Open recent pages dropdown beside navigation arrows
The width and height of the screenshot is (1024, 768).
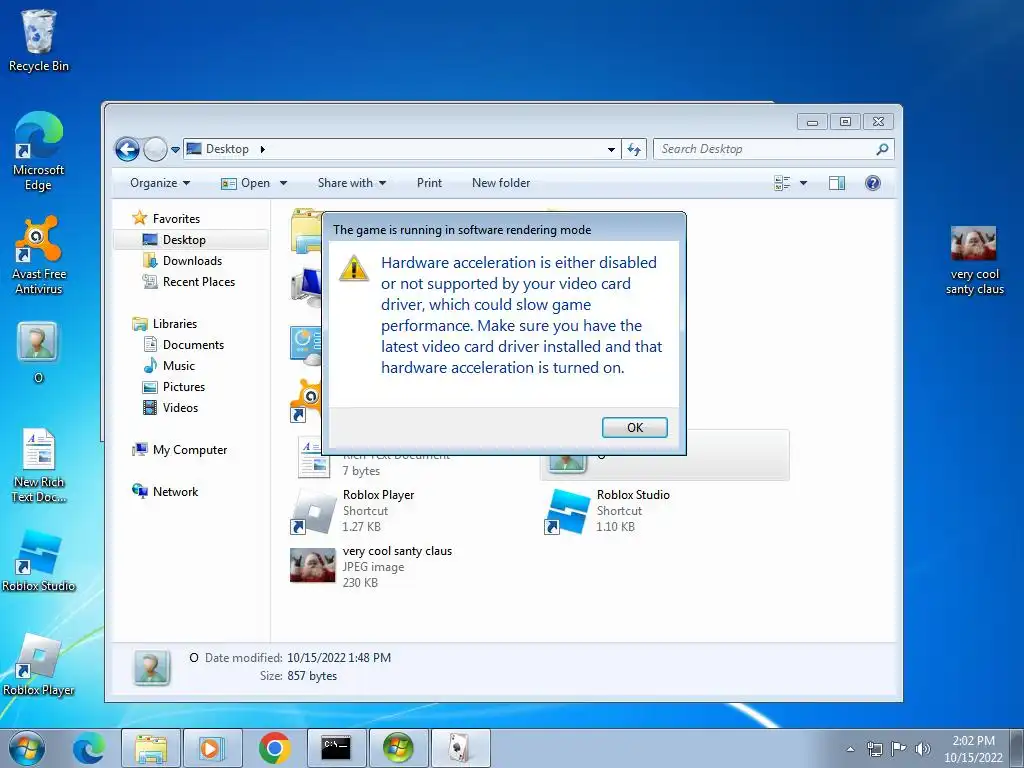tap(175, 150)
